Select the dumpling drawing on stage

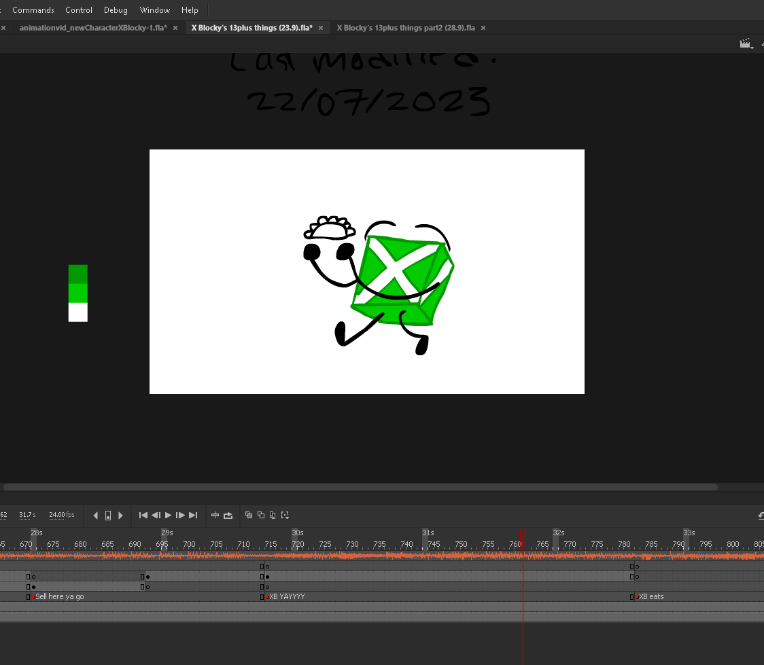click(x=329, y=228)
